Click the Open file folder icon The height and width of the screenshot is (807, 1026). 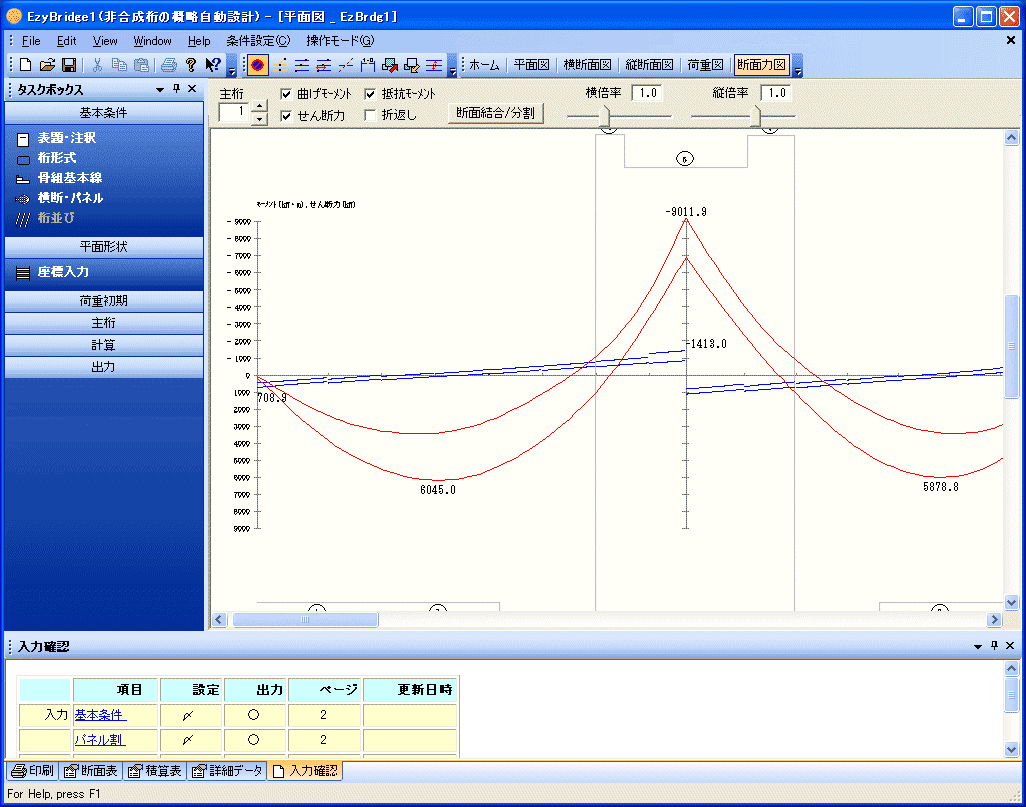[x=47, y=65]
